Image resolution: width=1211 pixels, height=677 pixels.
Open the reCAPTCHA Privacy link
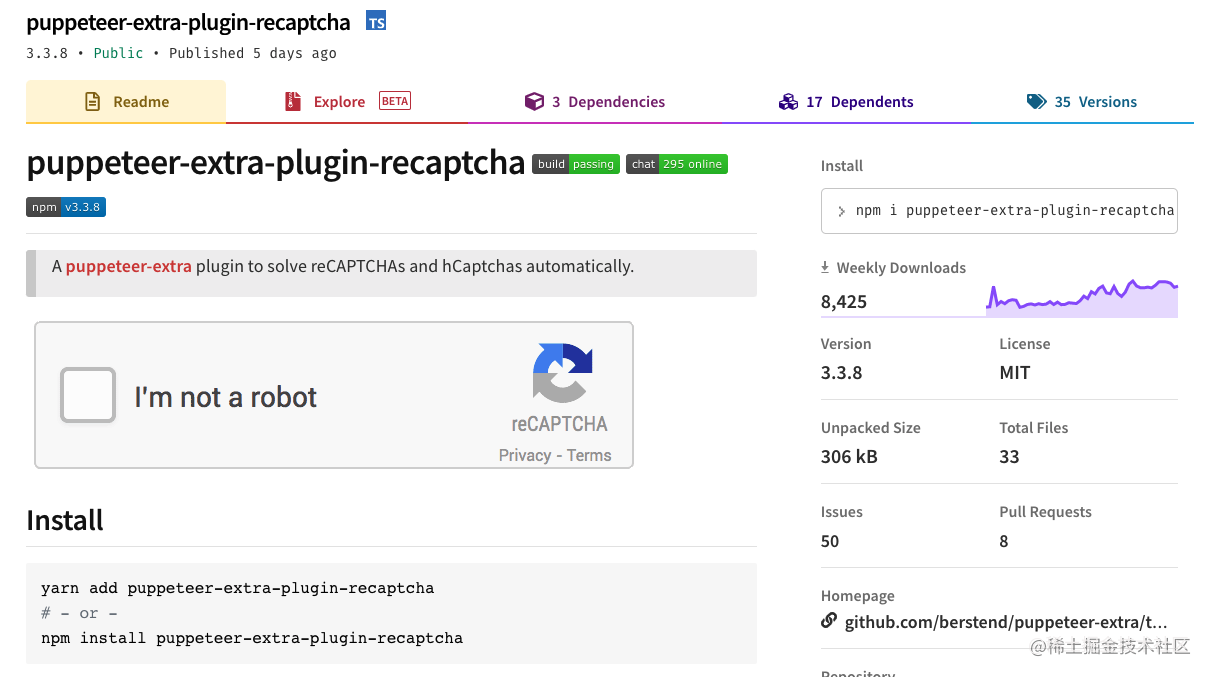(x=525, y=455)
